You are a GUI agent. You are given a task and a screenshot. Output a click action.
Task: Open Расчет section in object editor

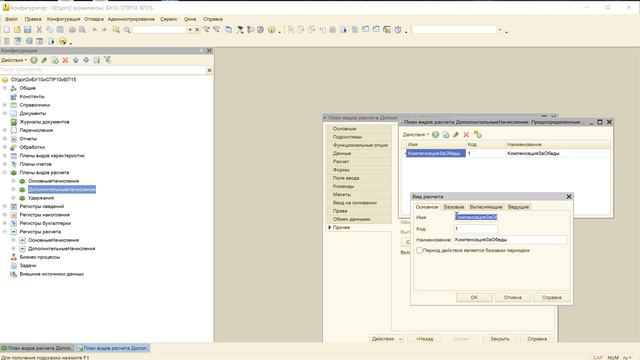(341, 162)
